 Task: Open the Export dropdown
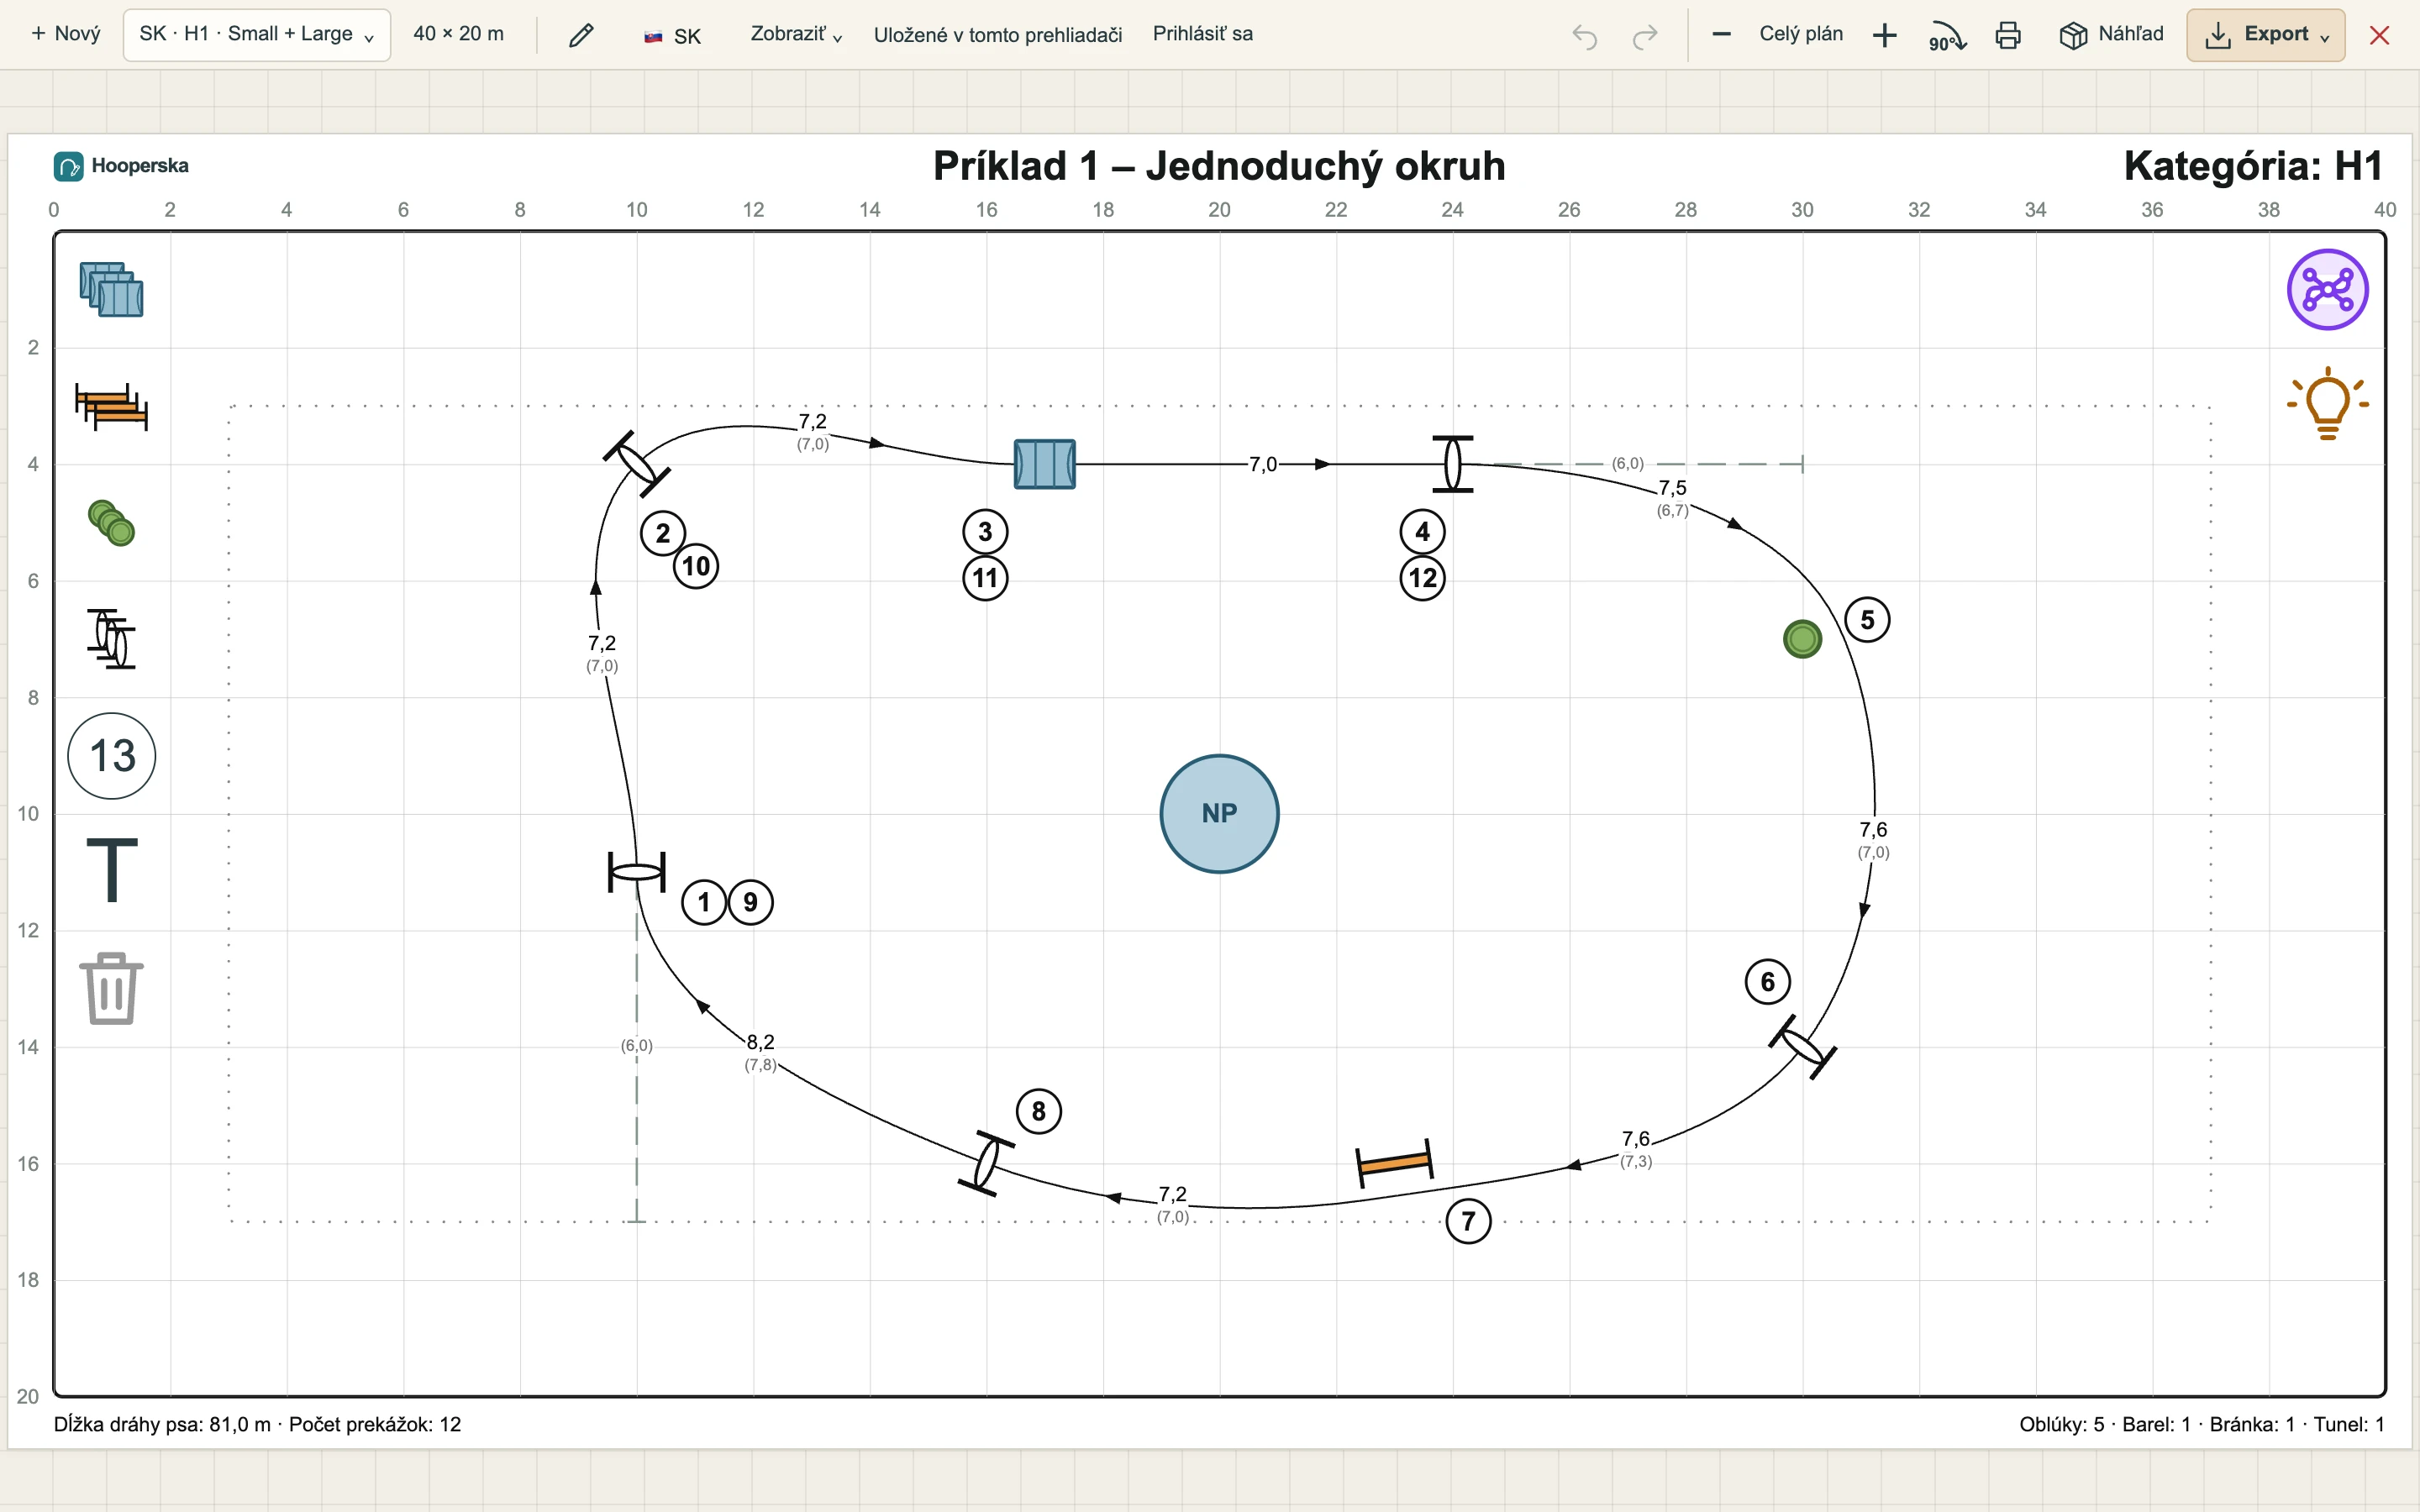coord(2265,35)
